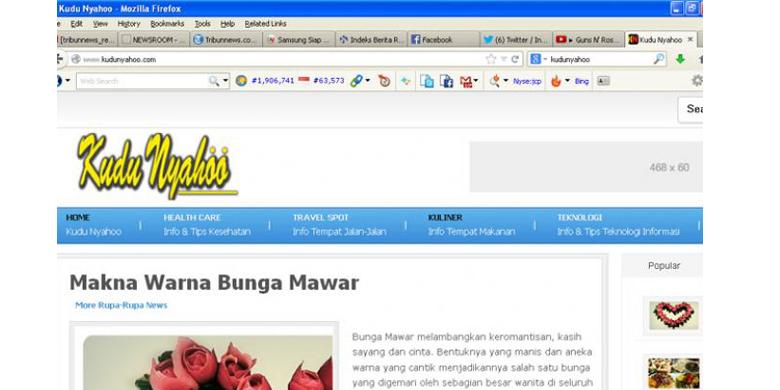Close the Kudu Nyahoo tab

click(x=690, y=39)
